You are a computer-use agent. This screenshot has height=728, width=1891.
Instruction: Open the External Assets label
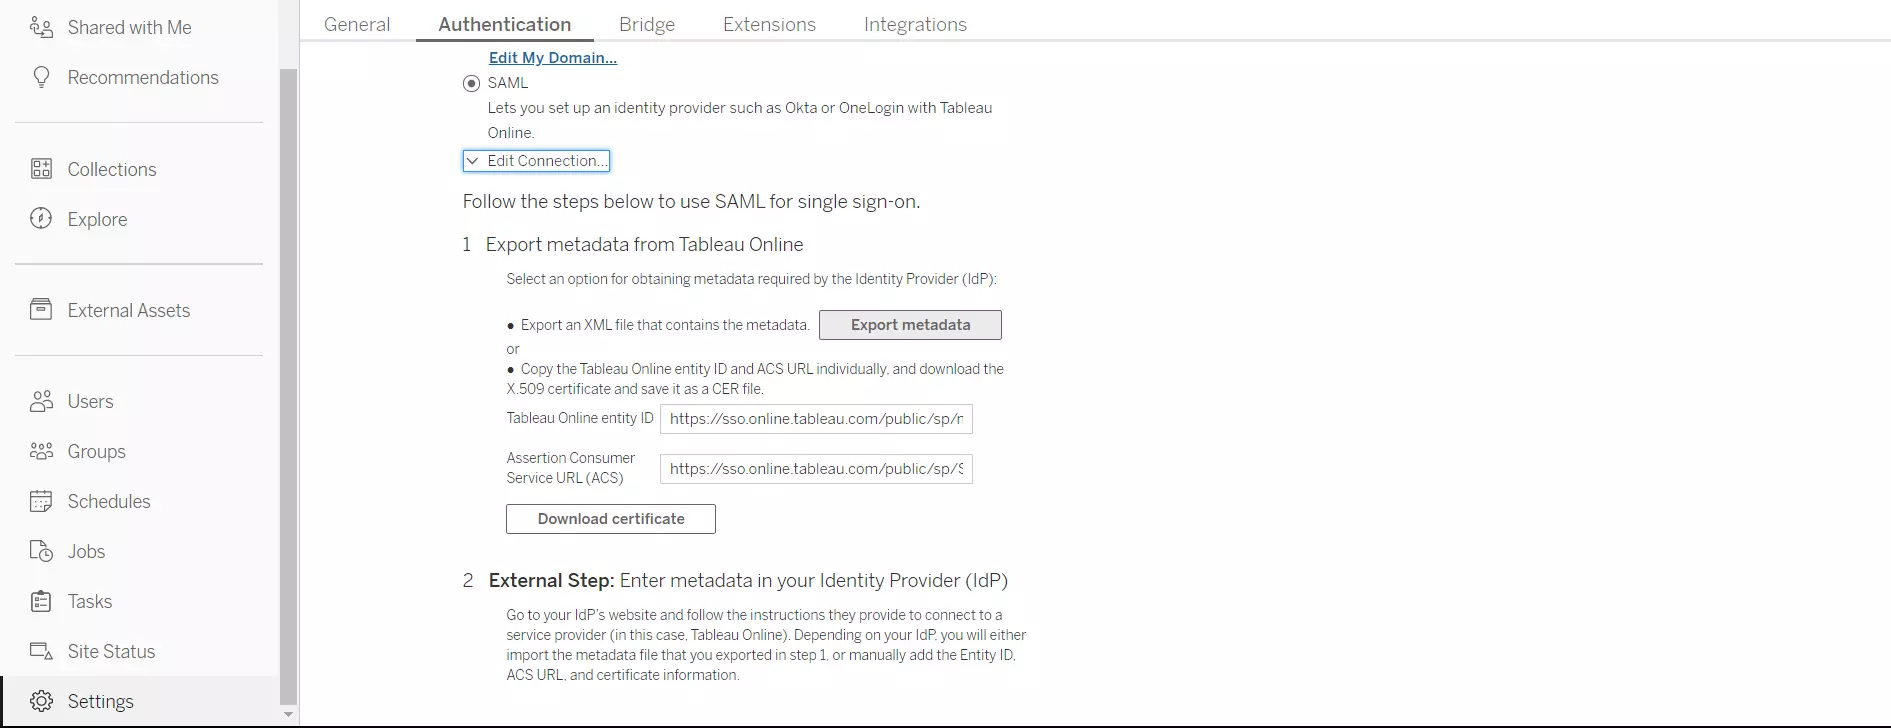coord(129,310)
